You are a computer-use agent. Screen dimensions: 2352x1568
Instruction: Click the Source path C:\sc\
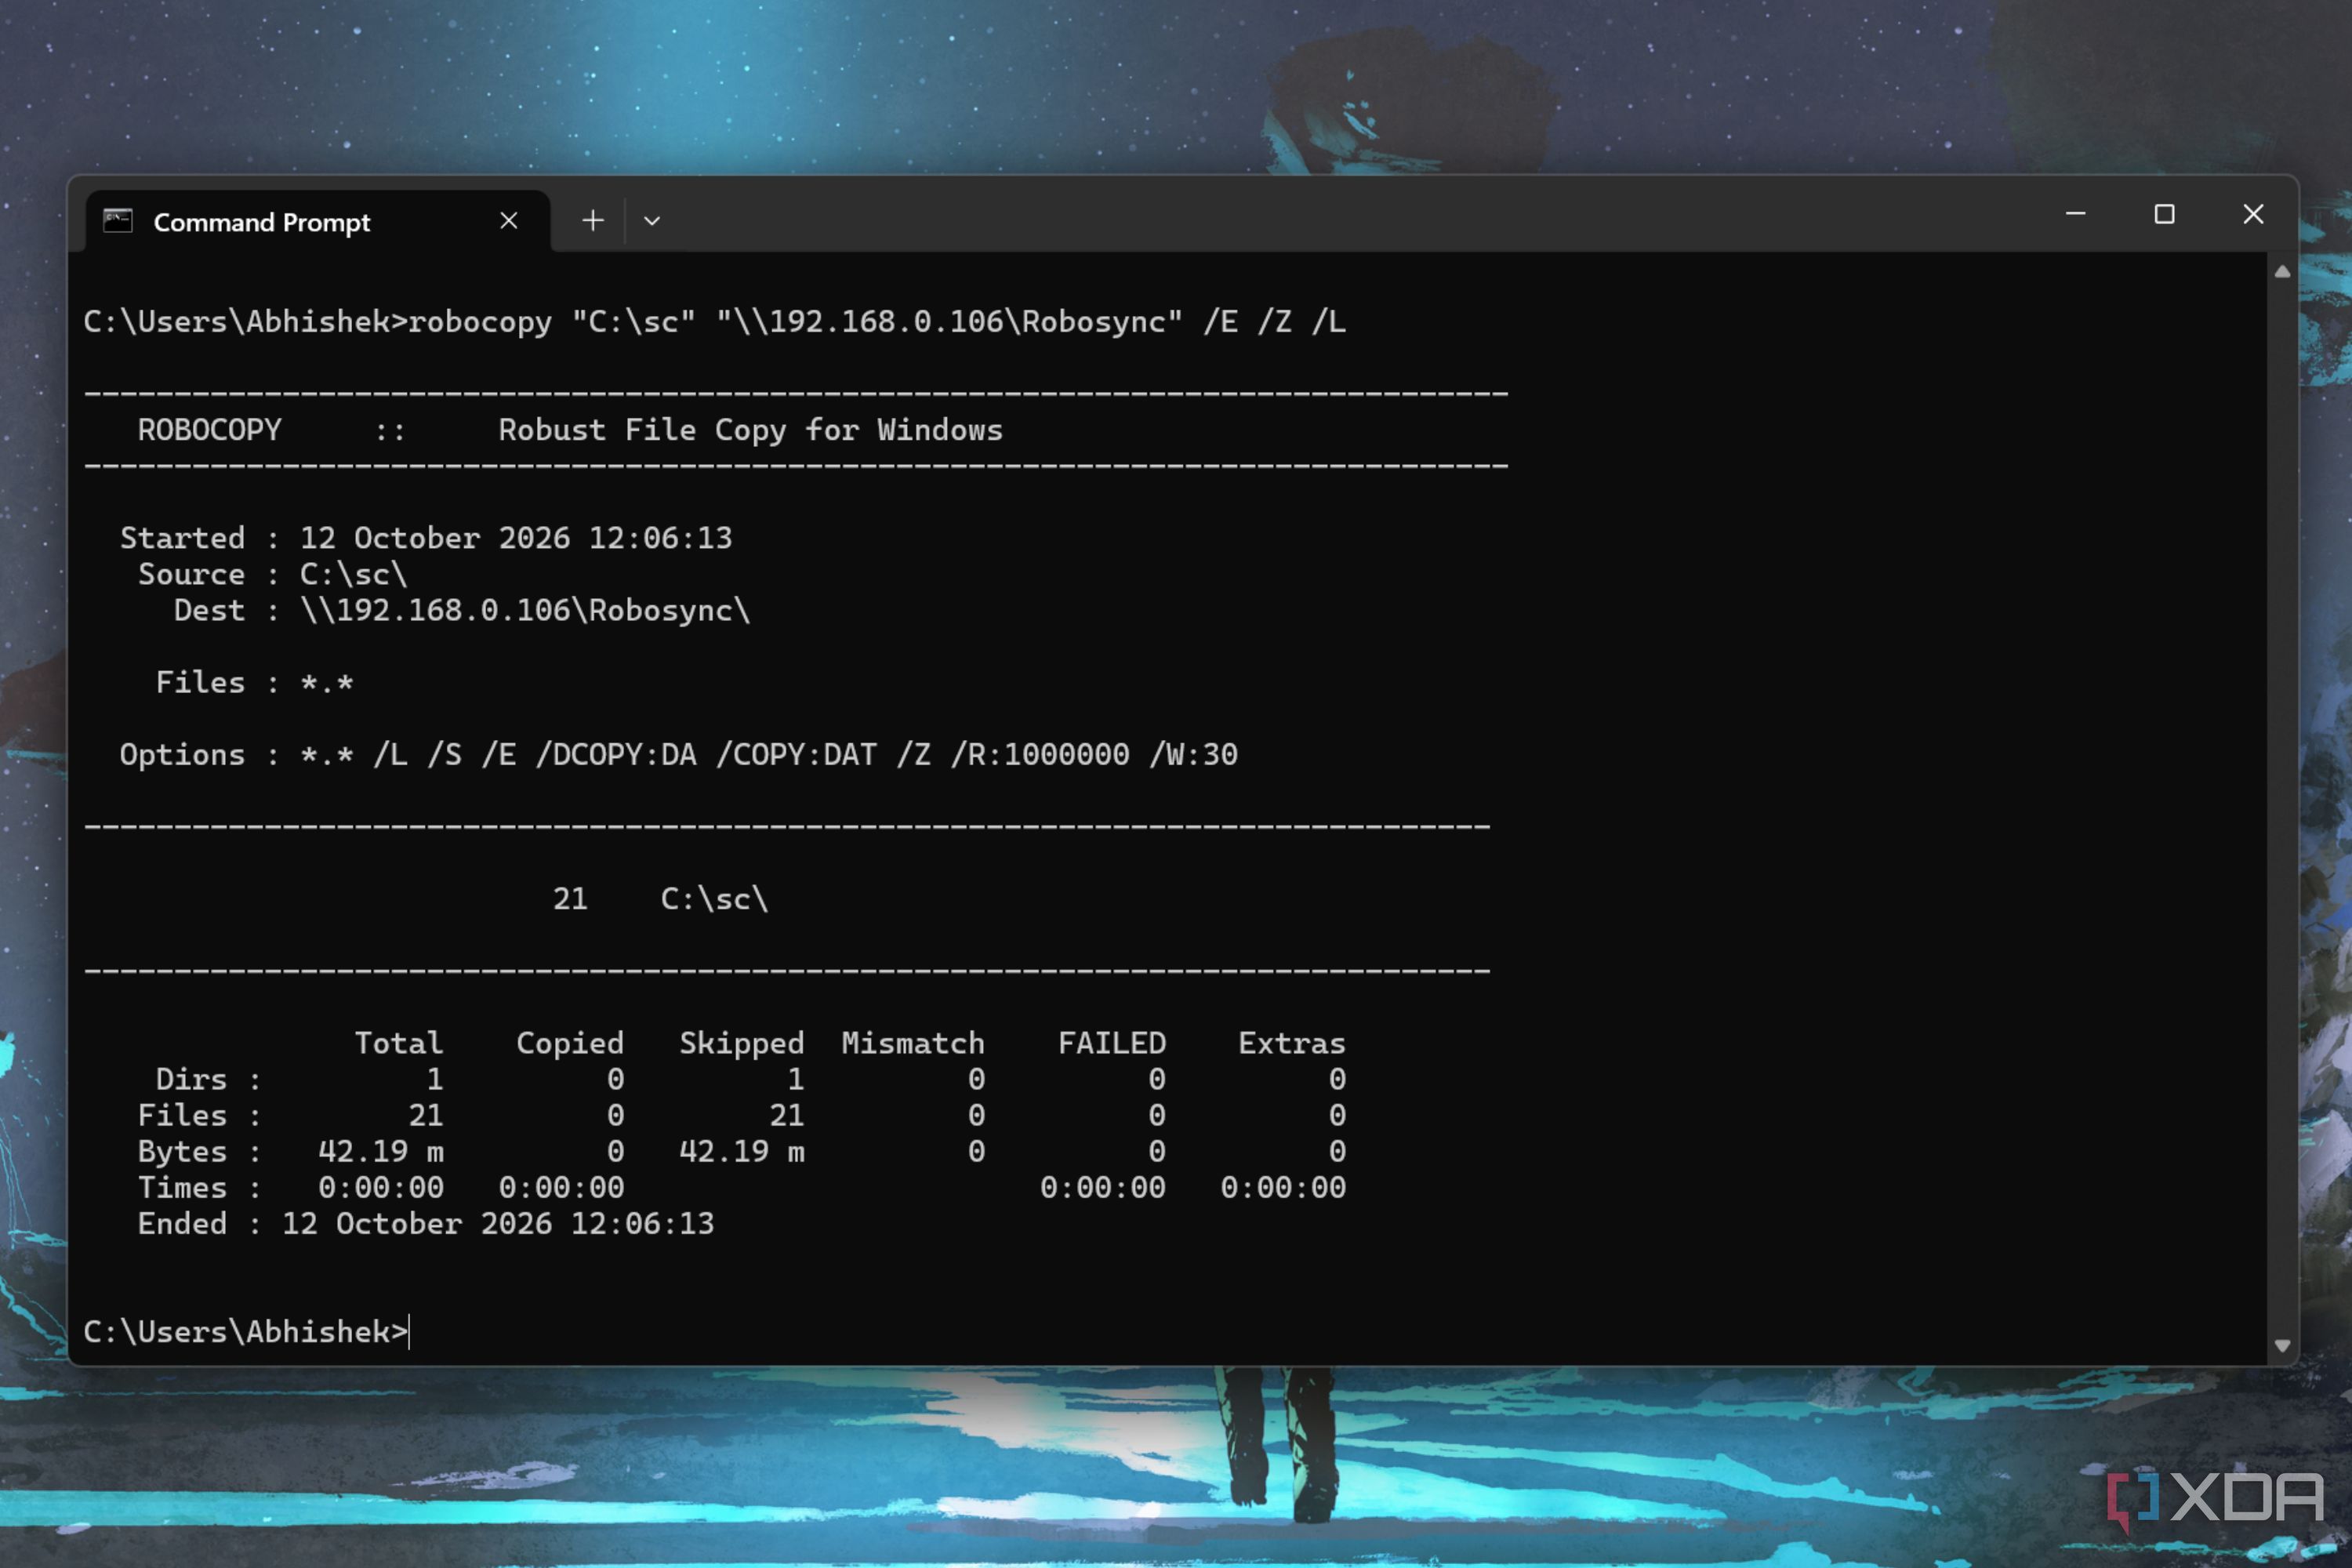point(353,574)
